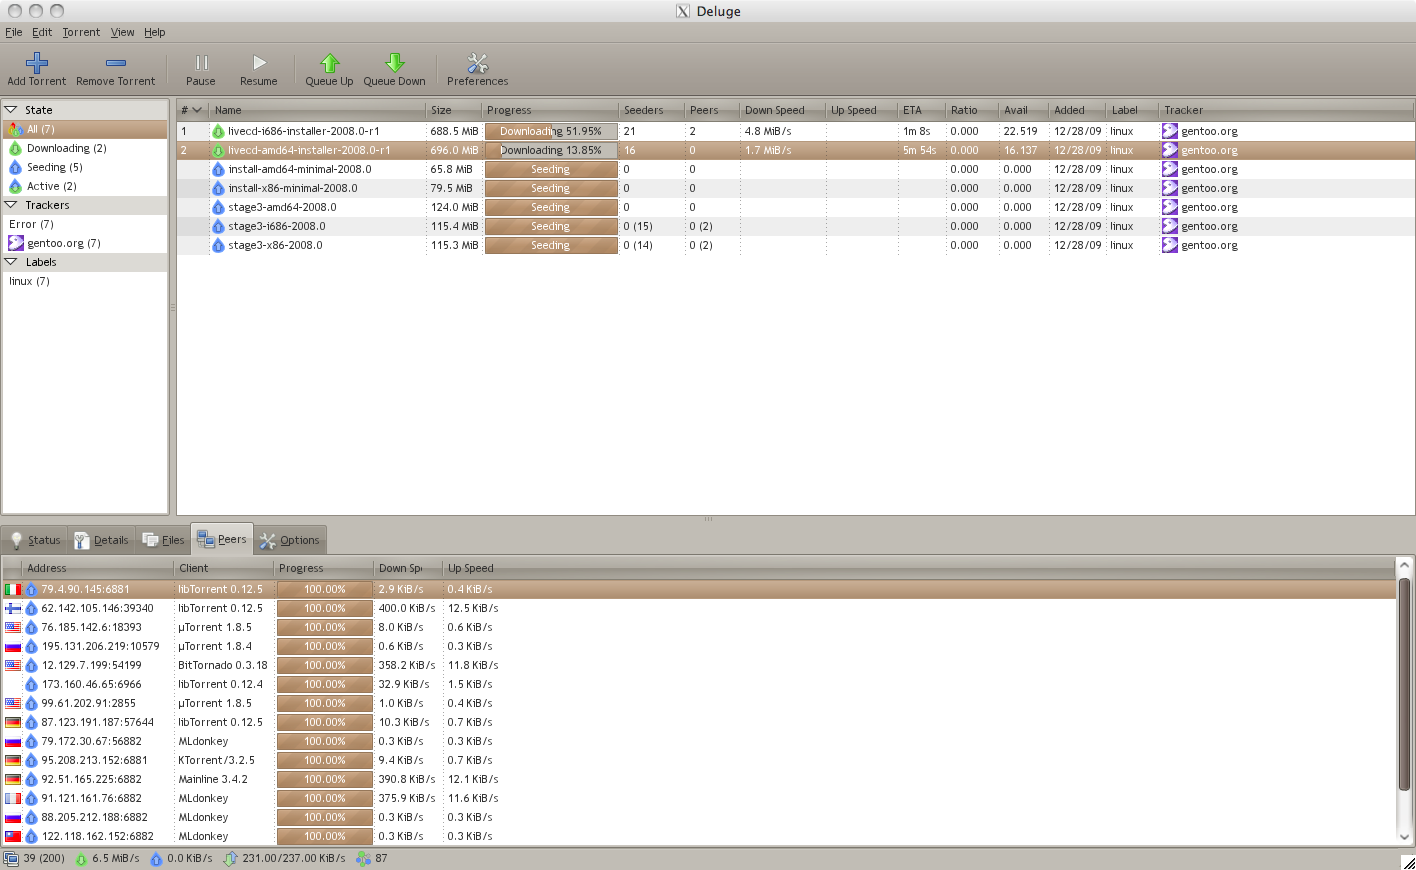Open the View menu

point(122,32)
